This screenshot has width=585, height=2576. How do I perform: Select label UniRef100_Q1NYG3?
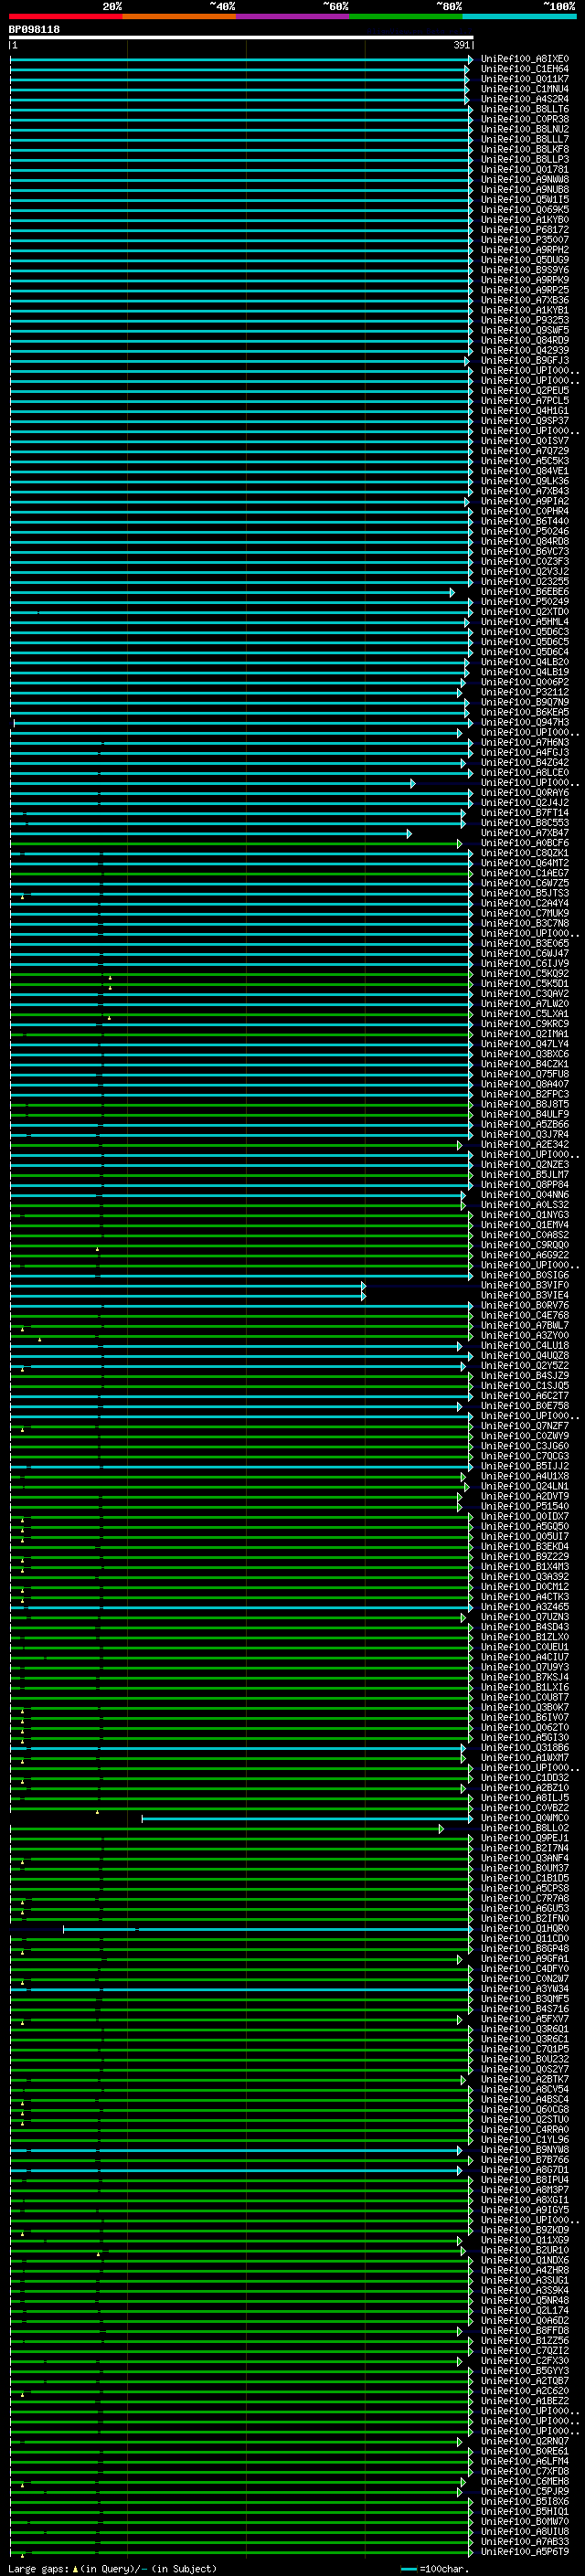click(525, 1215)
